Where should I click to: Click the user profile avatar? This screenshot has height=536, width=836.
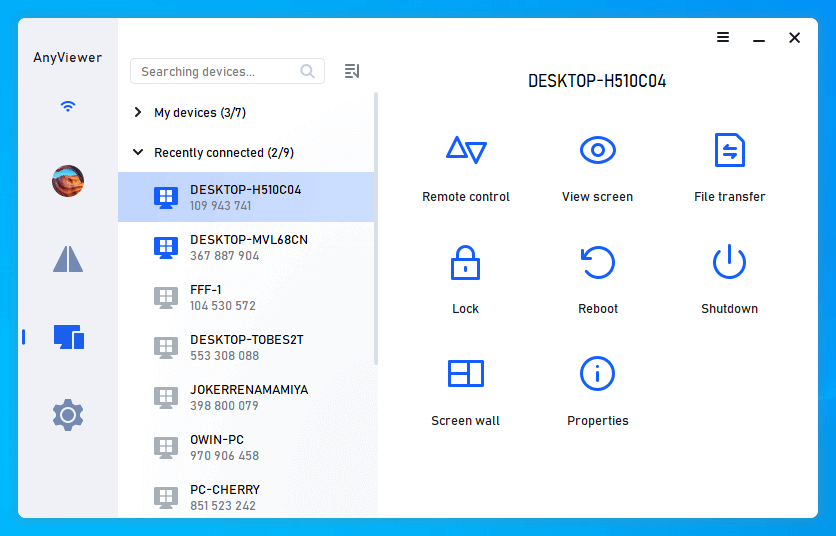pos(68,181)
